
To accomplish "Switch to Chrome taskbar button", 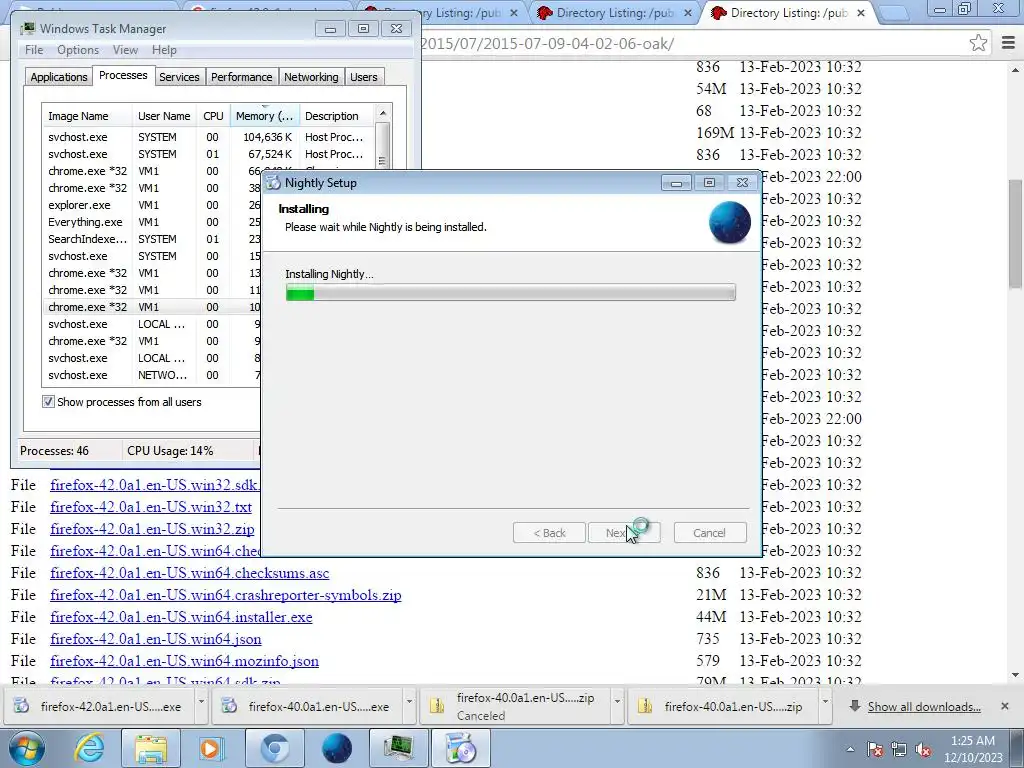I will point(275,748).
